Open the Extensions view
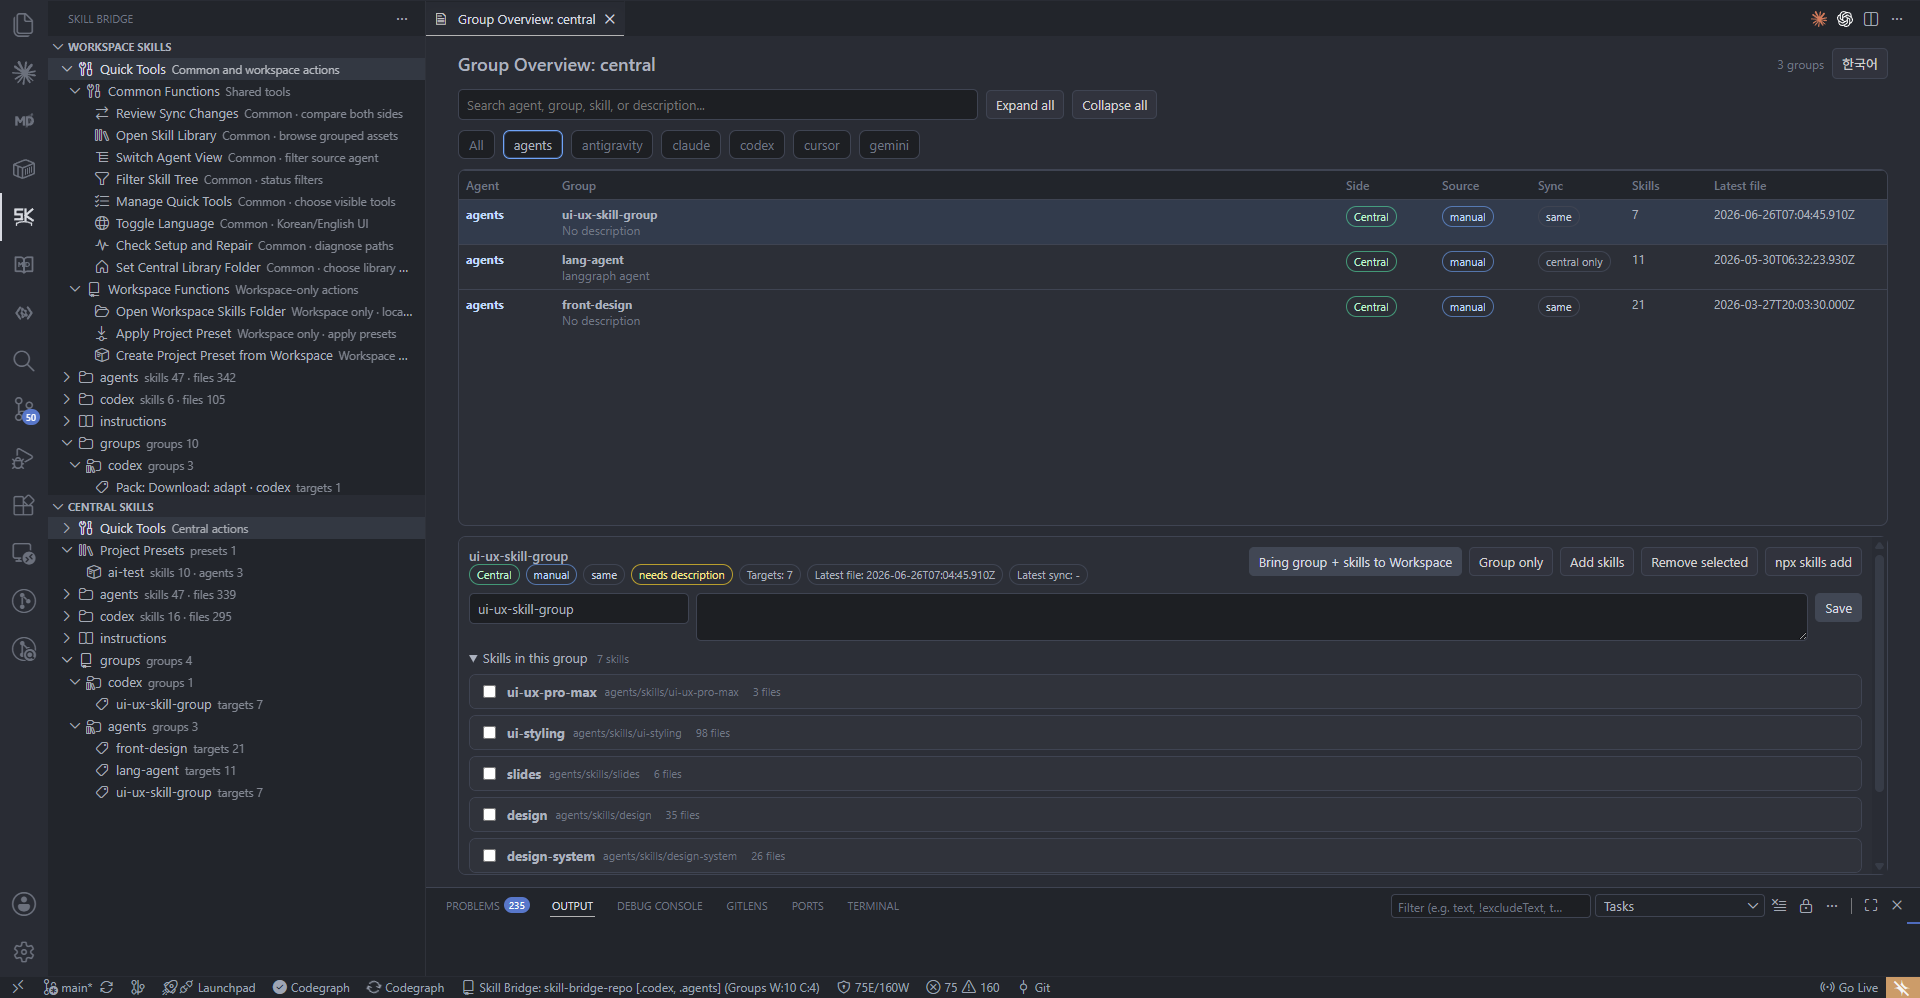 coord(24,505)
